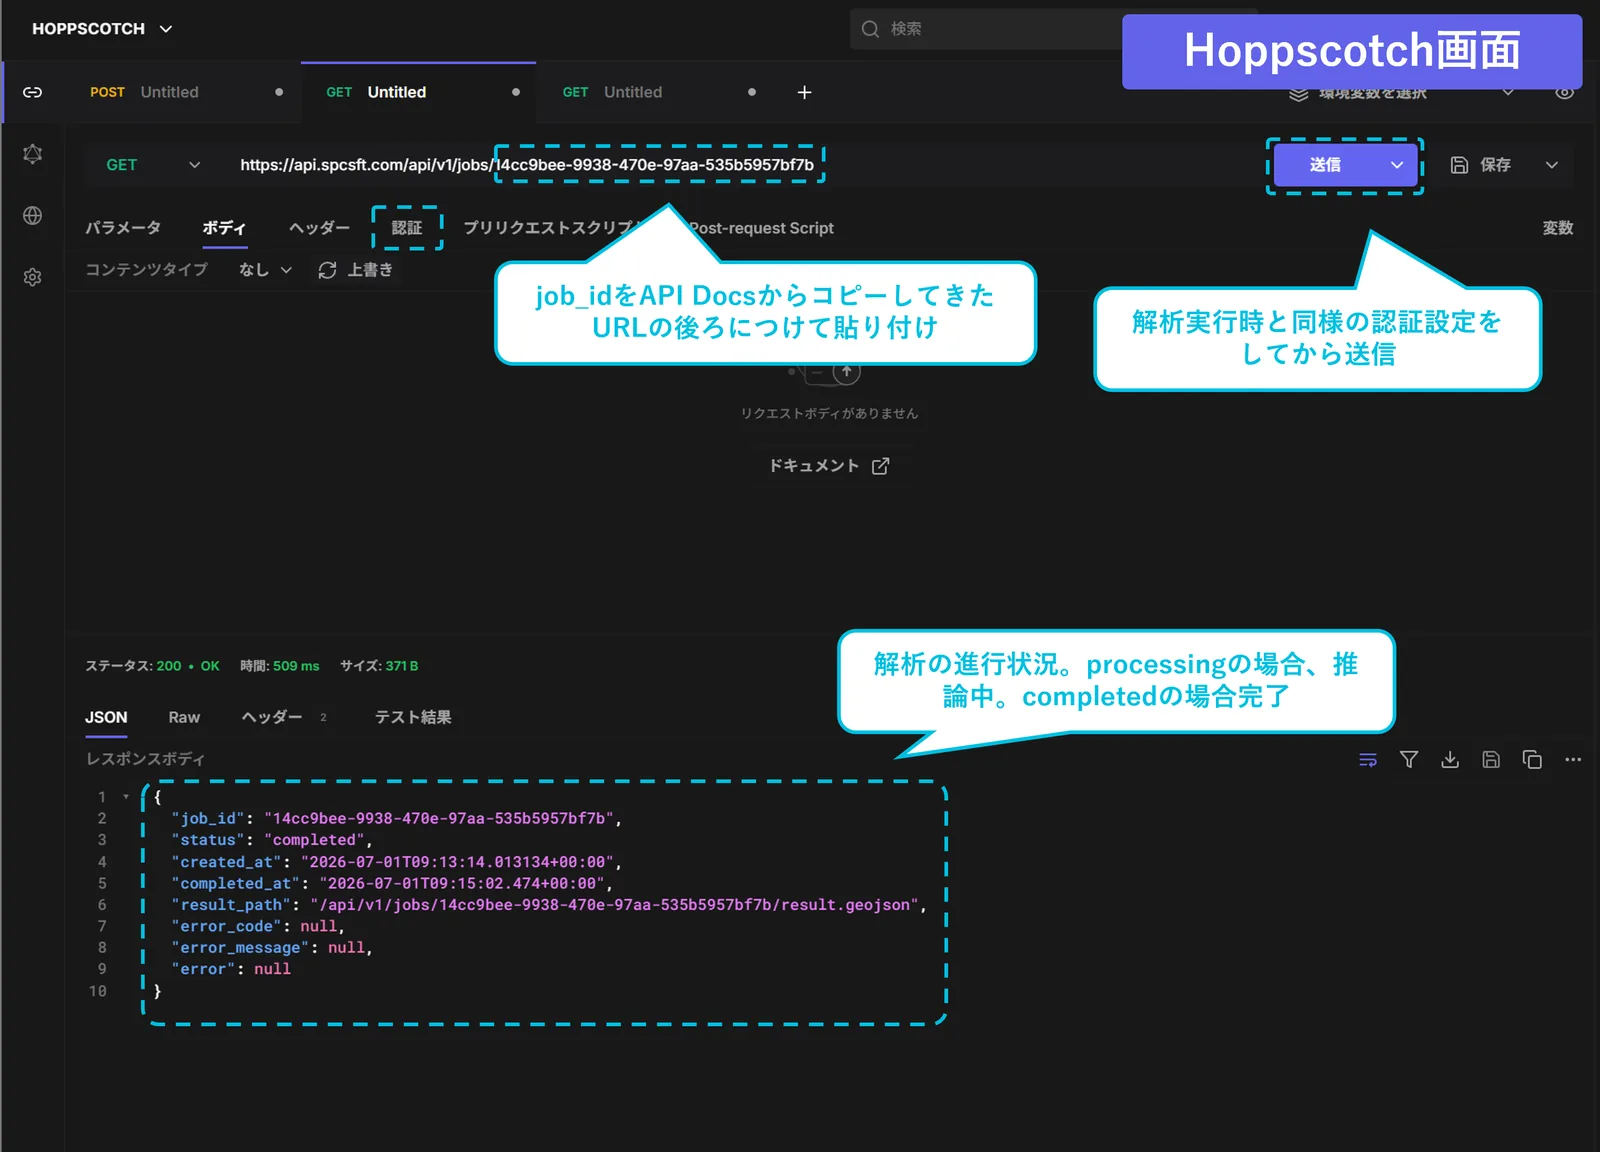Open the request ヘッダー tab
1600x1152 pixels.
tap(319, 228)
